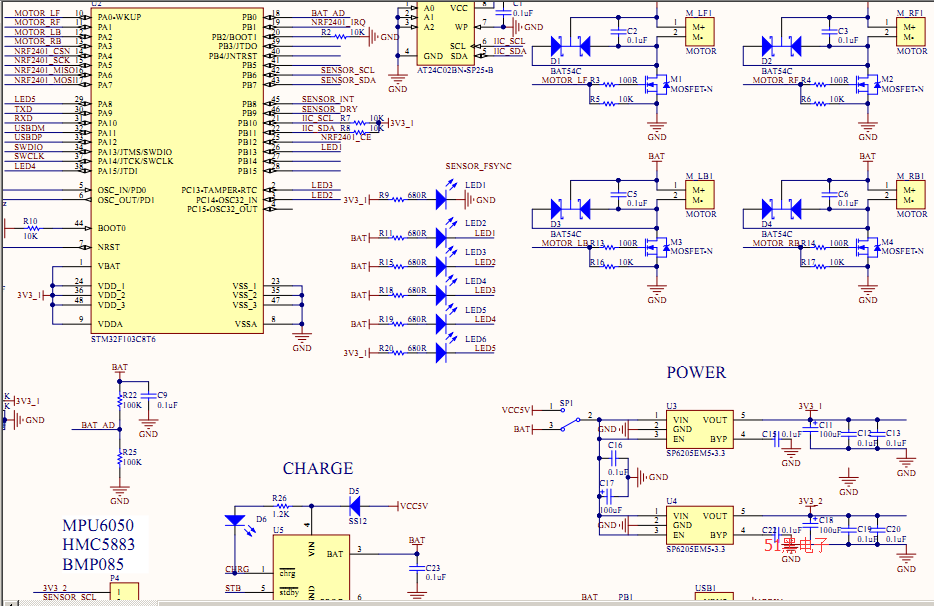This screenshot has width=934, height=606.
Task: Click the horizontal scrollbar at the bottom
Action: click(x=467, y=603)
